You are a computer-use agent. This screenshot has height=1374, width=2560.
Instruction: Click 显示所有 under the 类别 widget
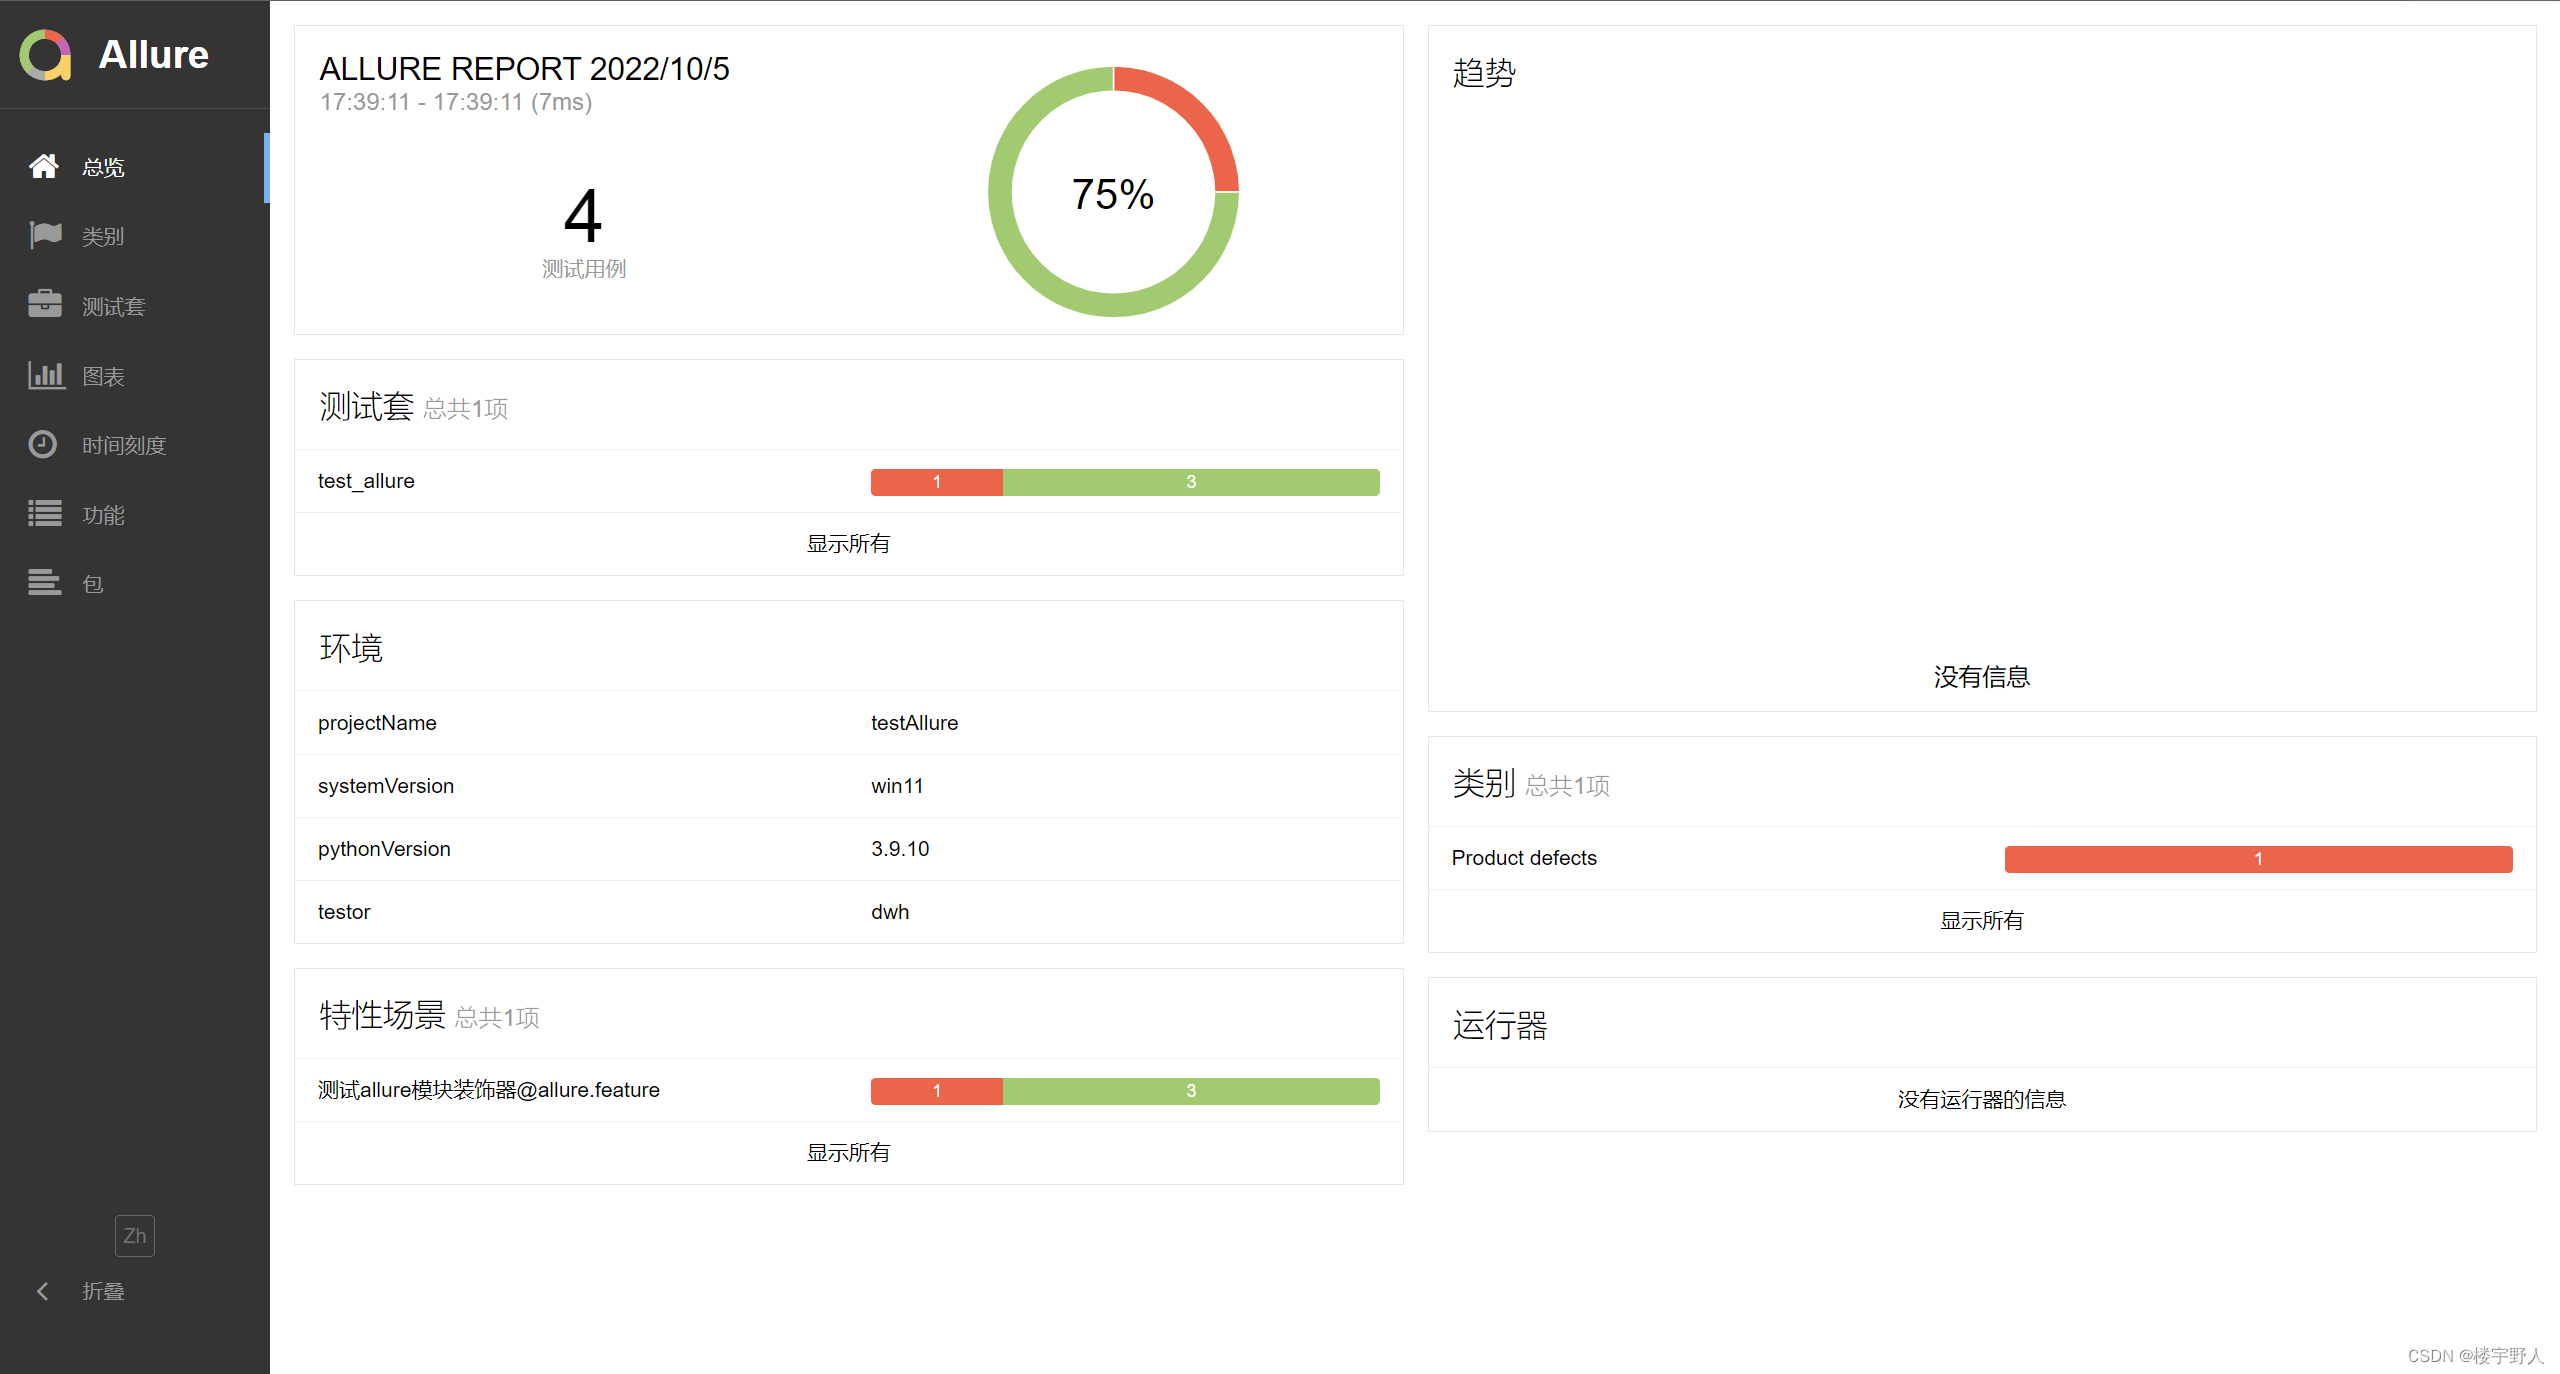(x=1981, y=921)
